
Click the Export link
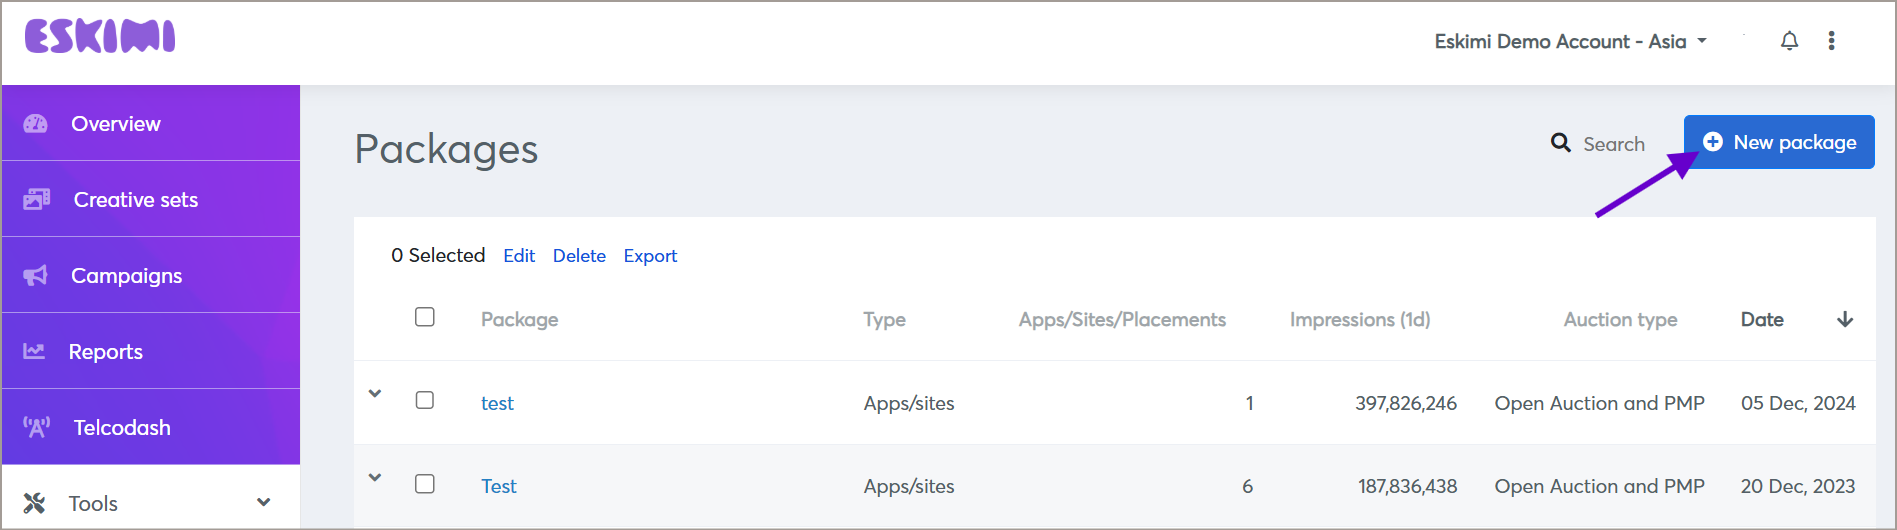point(650,256)
